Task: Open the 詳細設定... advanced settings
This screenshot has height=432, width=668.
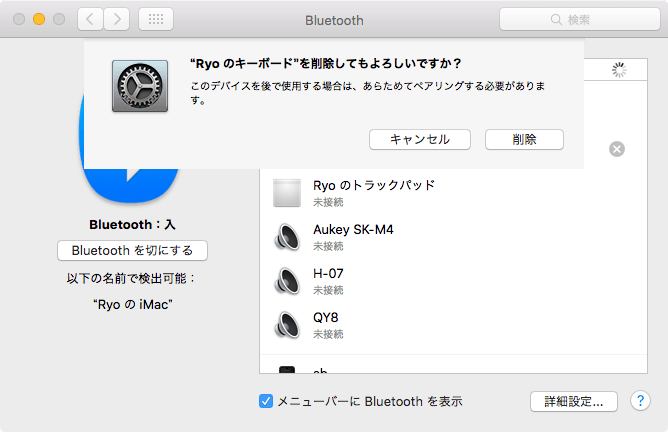Action: coord(573,401)
